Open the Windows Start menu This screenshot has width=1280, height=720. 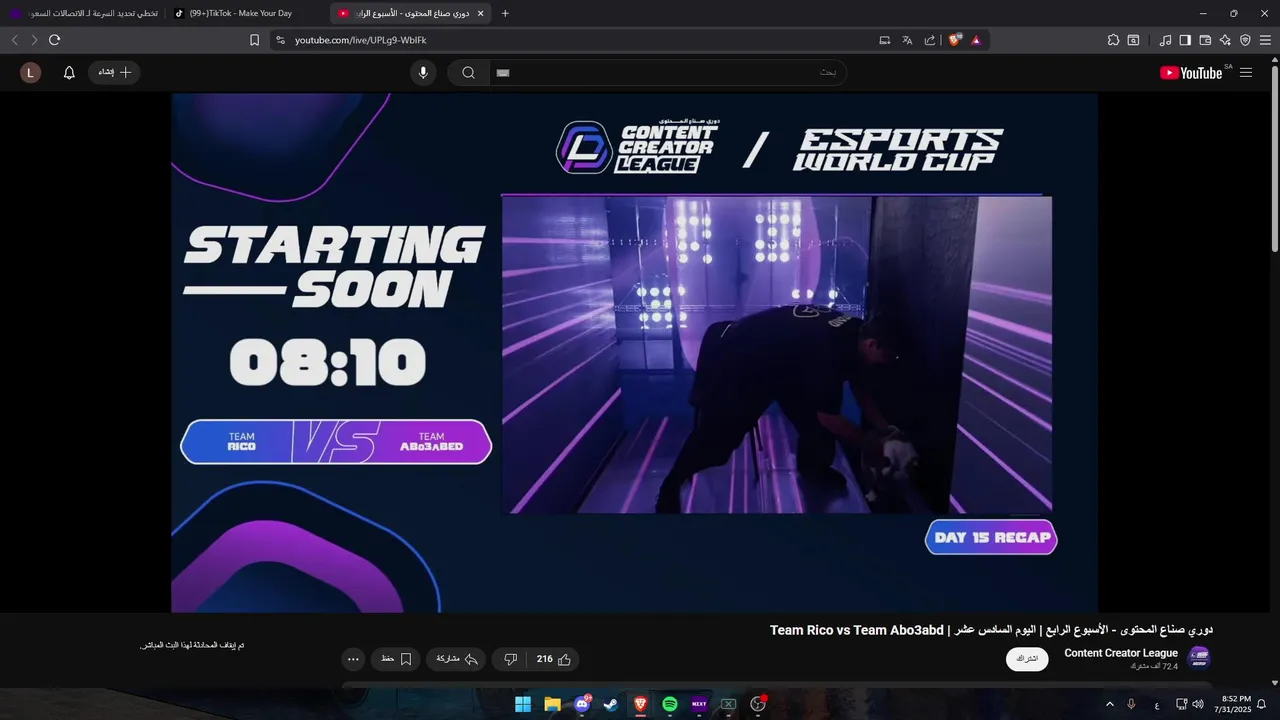pyautogui.click(x=523, y=704)
